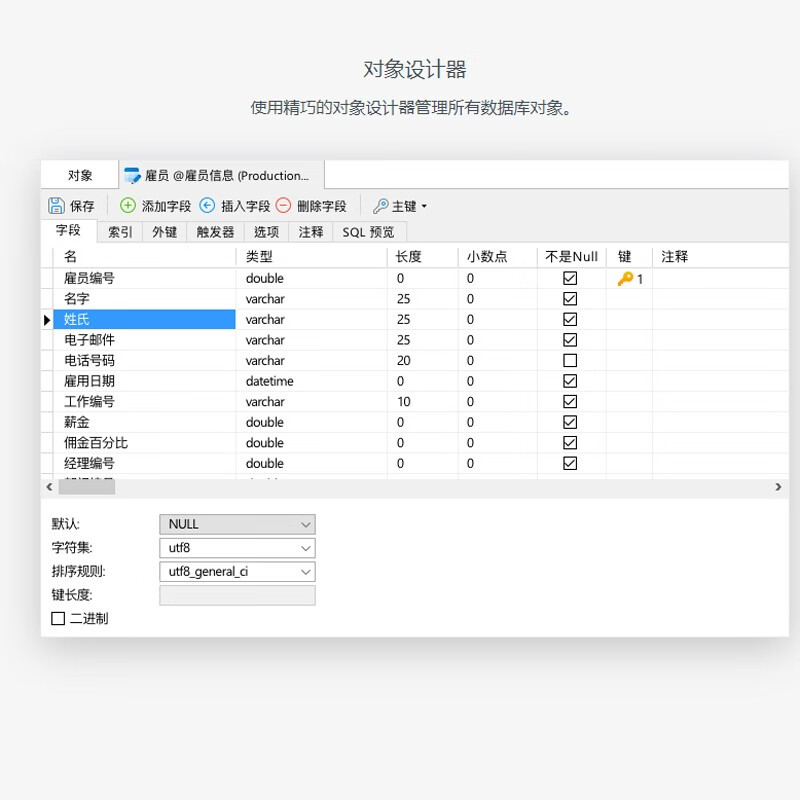This screenshot has height=800, width=800.
Task: Uncheck Not Null for 薪金 field
Action: tap(570, 422)
